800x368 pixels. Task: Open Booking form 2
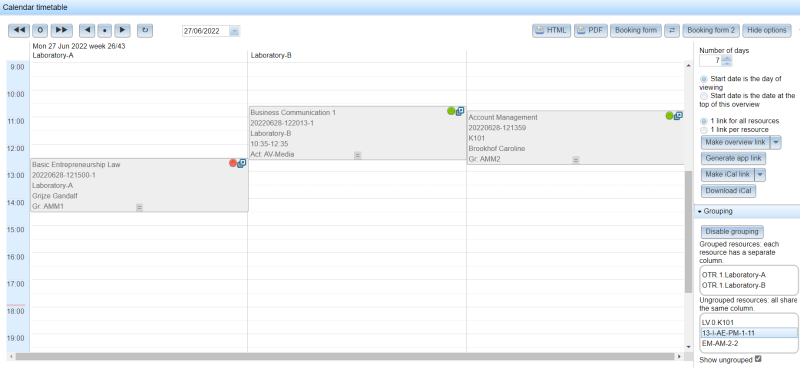click(x=711, y=31)
